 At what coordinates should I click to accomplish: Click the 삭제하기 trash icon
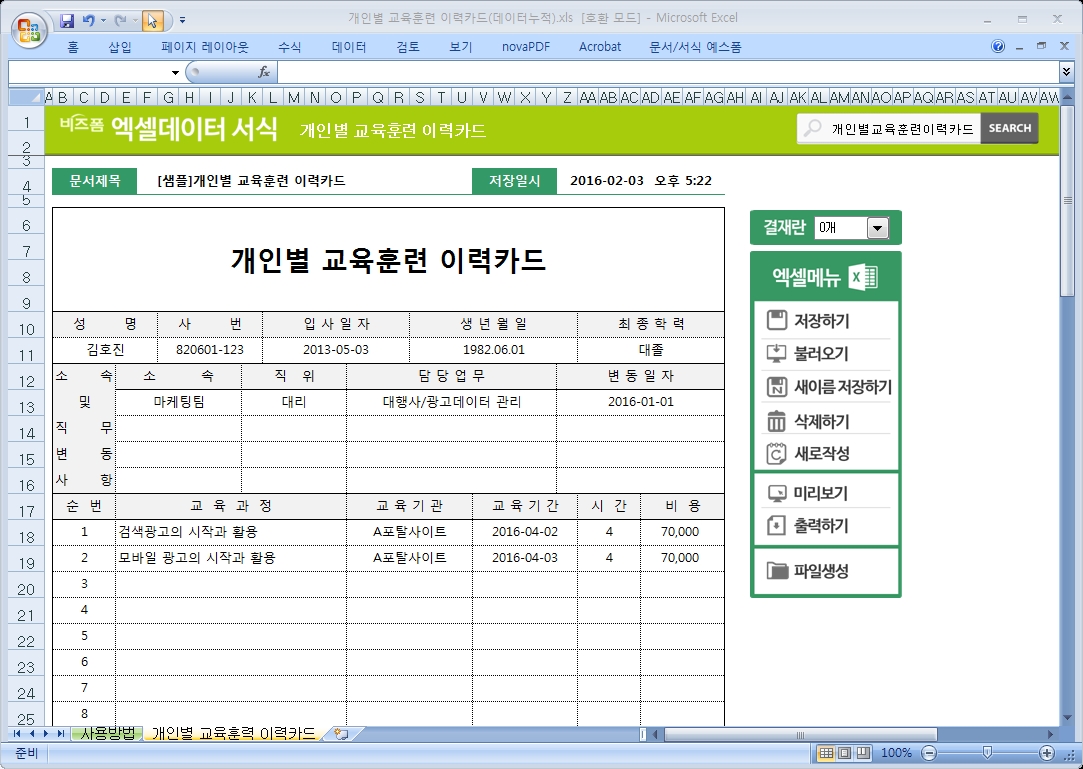click(x=777, y=421)
